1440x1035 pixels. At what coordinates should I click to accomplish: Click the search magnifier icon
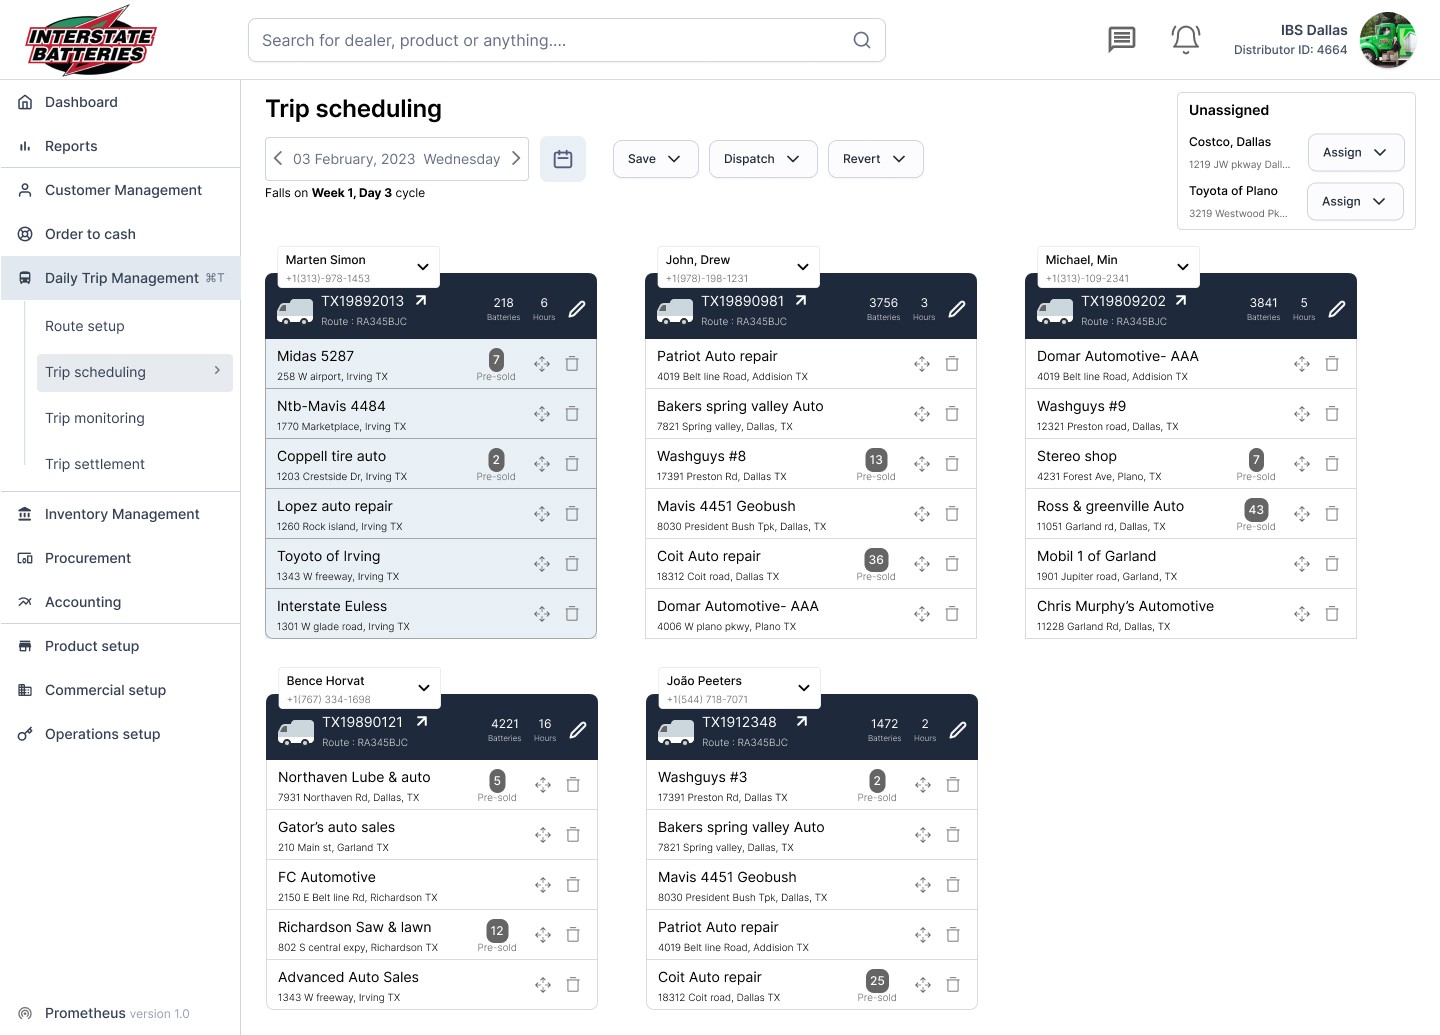(862, 40)
